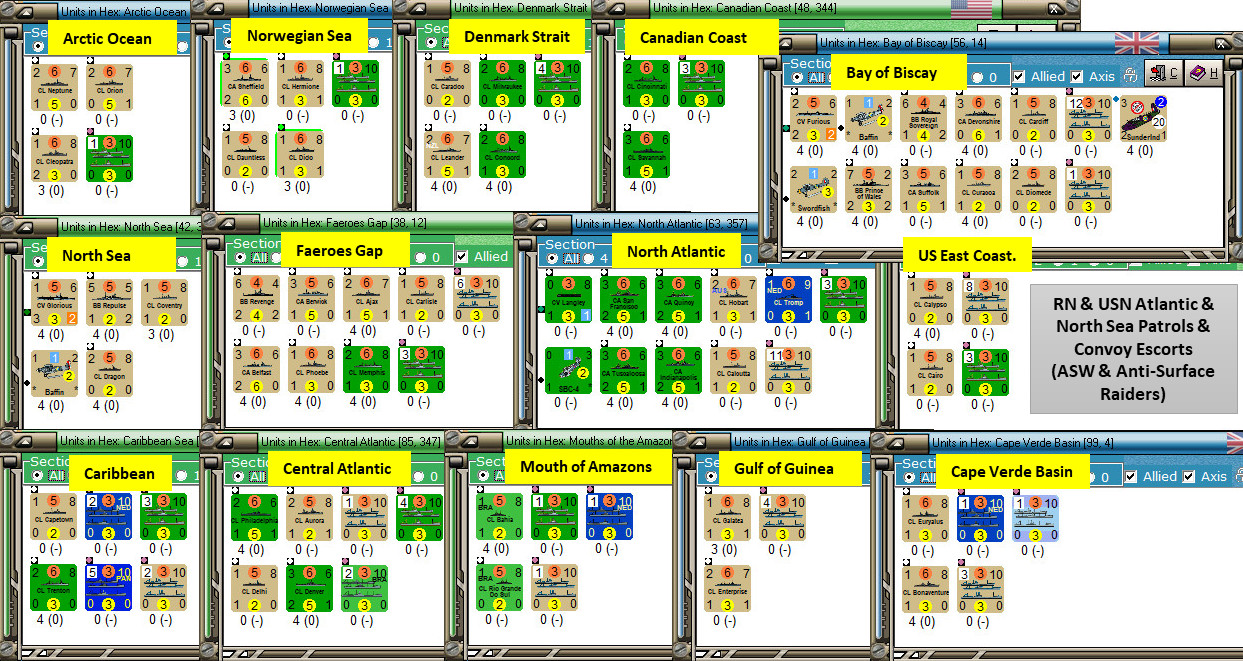Choose the Sunderland flying boat counter
Screen dimensions: 1243x661
tap(1143, 119)
